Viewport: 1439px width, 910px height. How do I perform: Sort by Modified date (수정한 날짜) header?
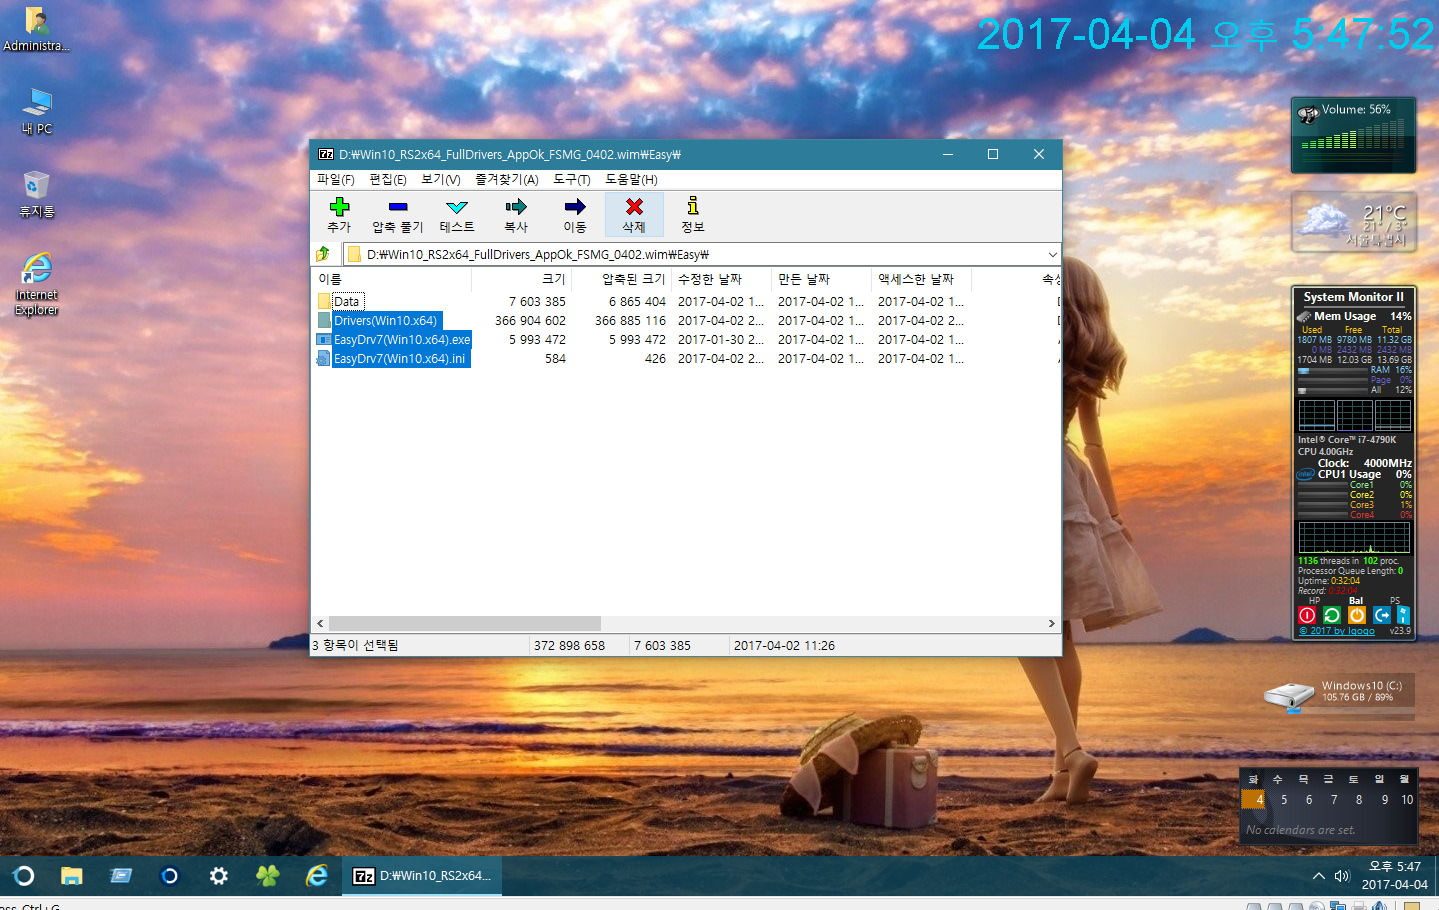(x=721, y=279)
